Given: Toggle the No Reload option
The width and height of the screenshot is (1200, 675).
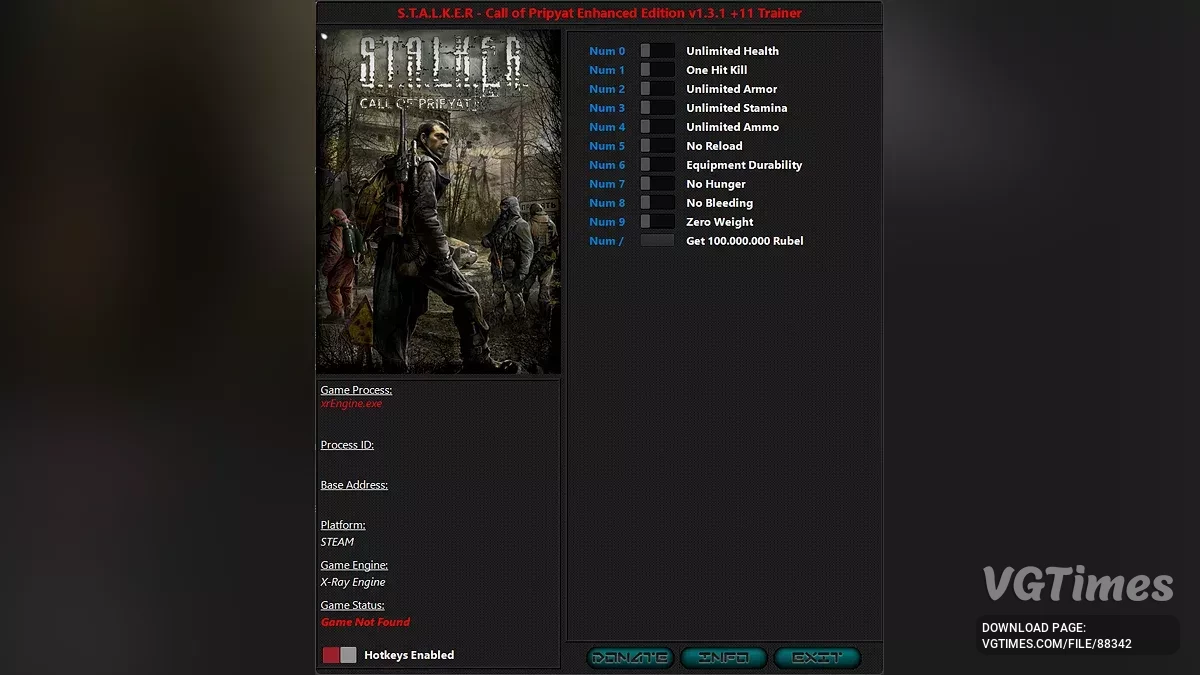Looking at the screenshot, I should click(657, 146).
